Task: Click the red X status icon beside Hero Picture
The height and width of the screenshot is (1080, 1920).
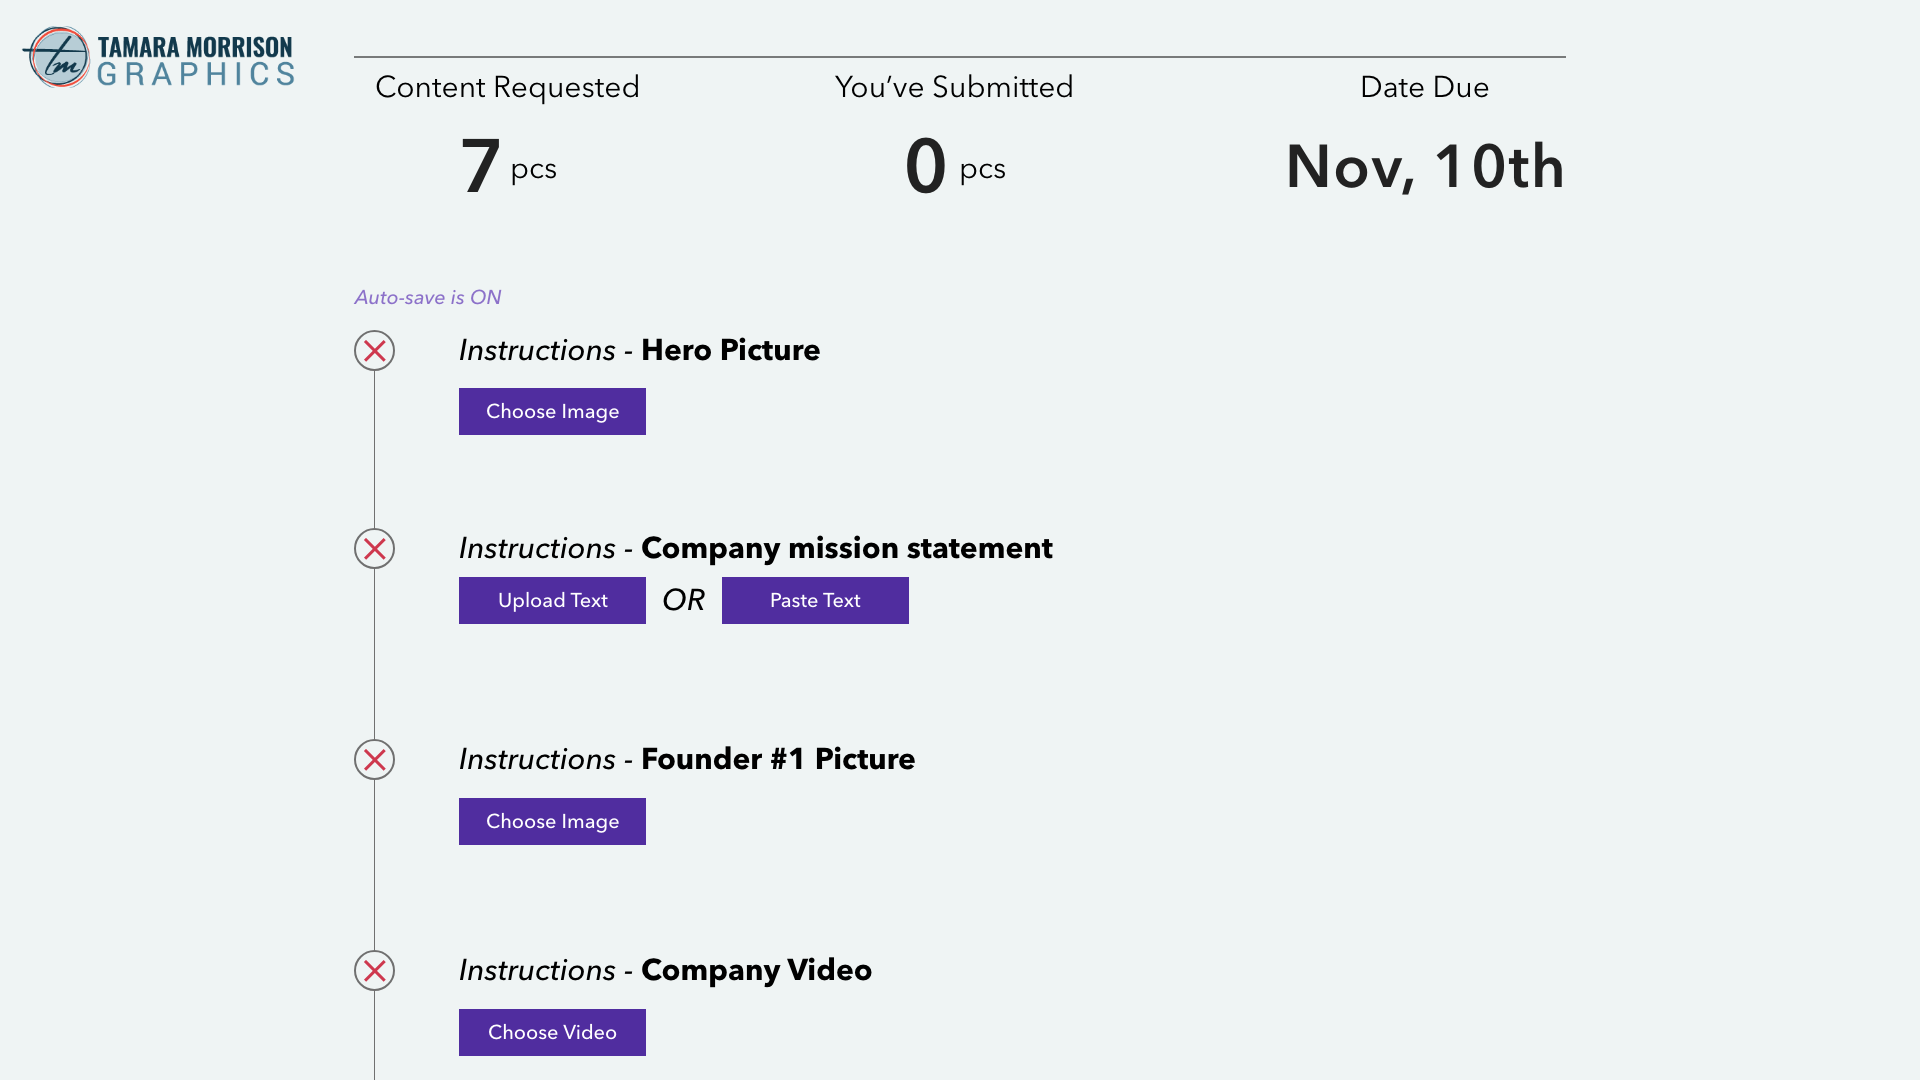Action: [x=374, y=351]
